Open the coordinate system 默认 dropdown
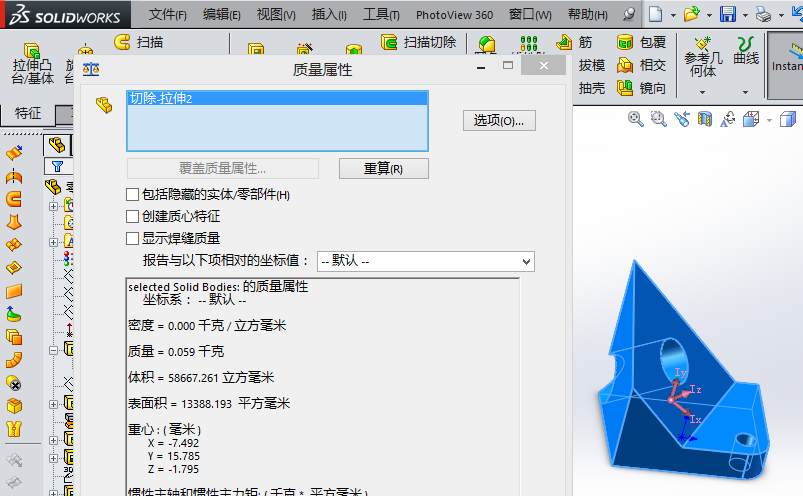 (426, 261)
